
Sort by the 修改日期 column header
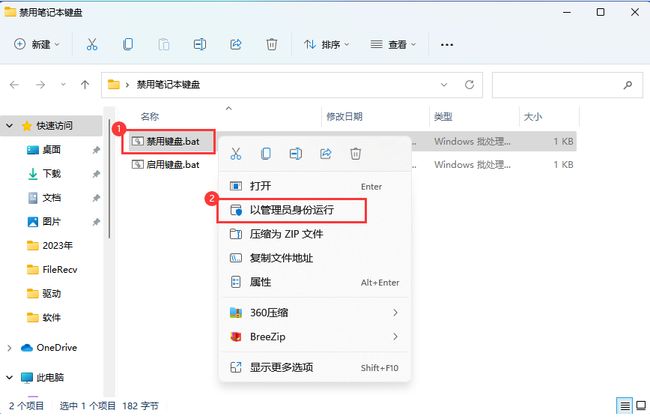344,116
